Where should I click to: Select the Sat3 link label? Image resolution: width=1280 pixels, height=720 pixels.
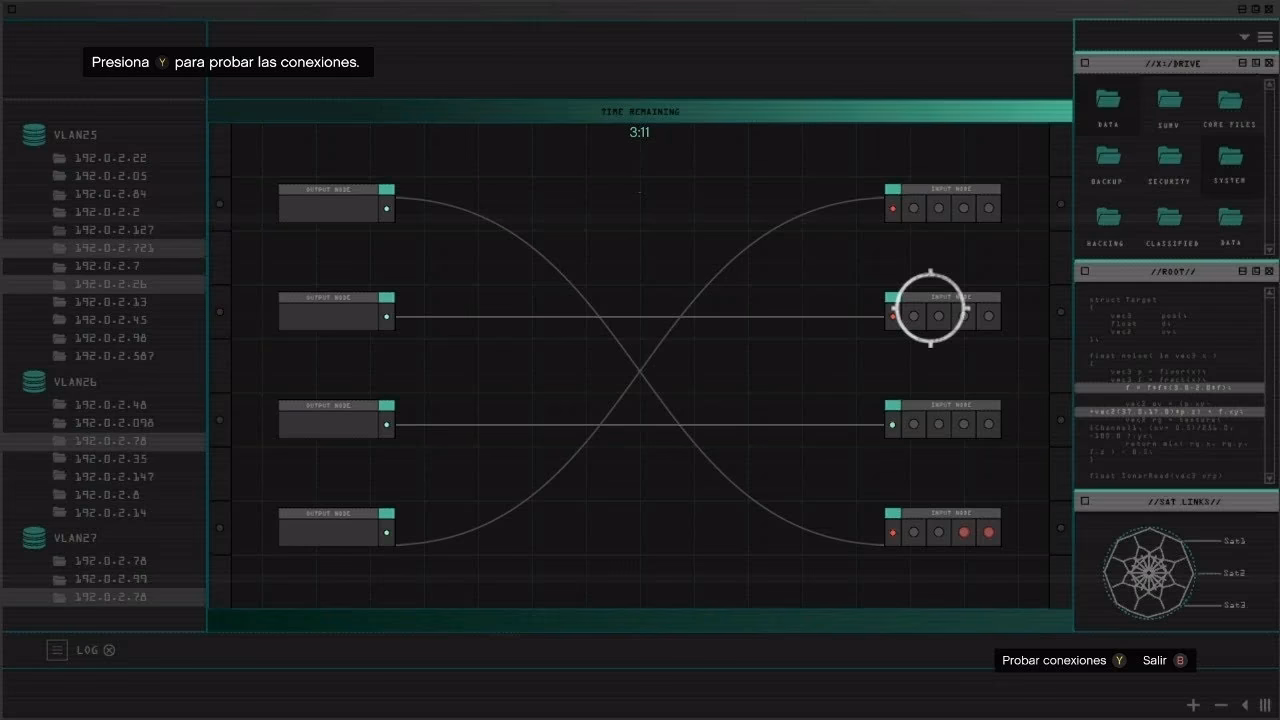click(1235, 605)
